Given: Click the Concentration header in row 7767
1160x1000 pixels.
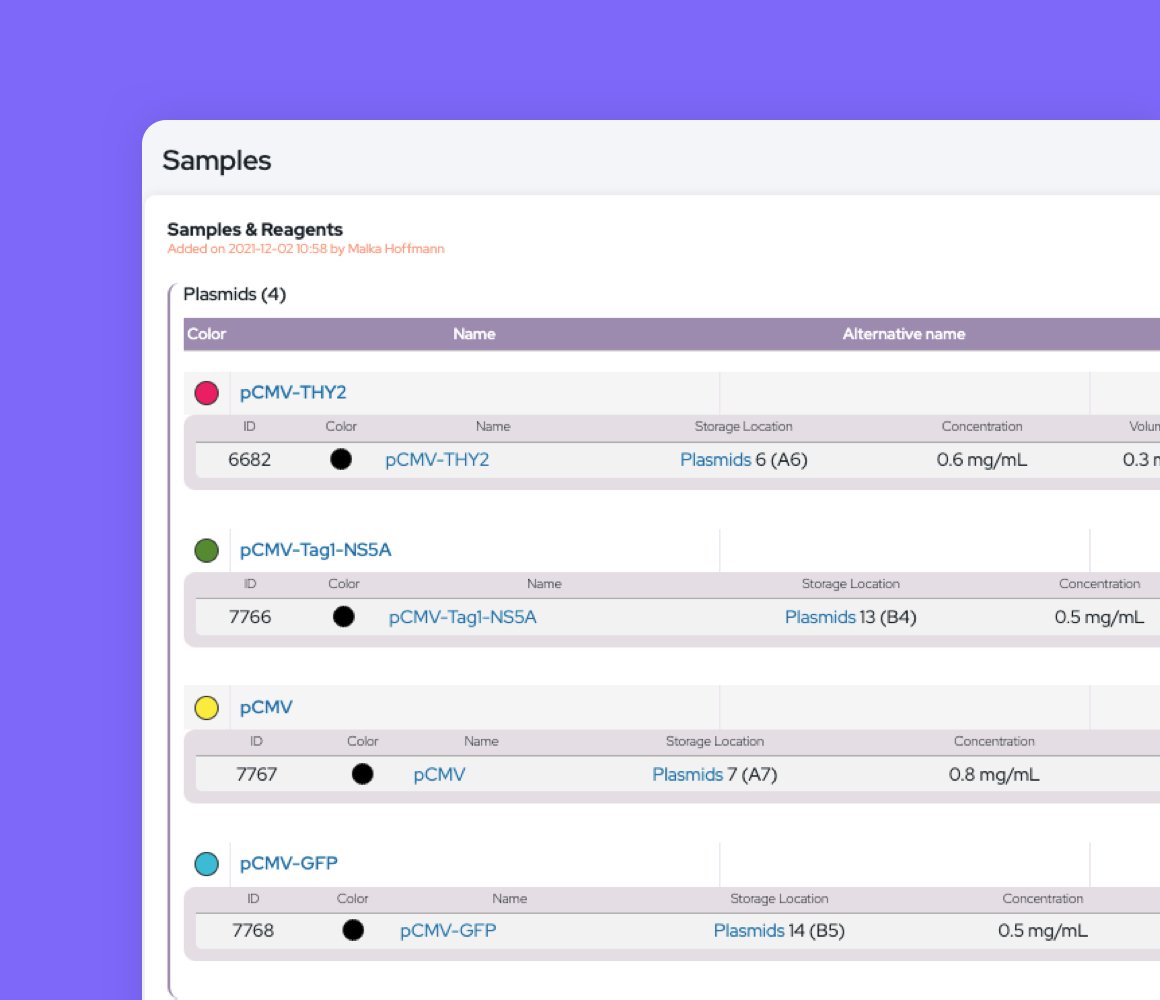Looking at the screenshot, I should tap(995, 741).
